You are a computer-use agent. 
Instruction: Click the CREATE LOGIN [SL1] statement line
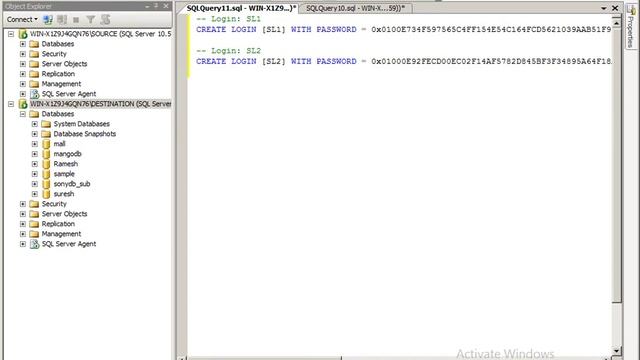(403, 29)
